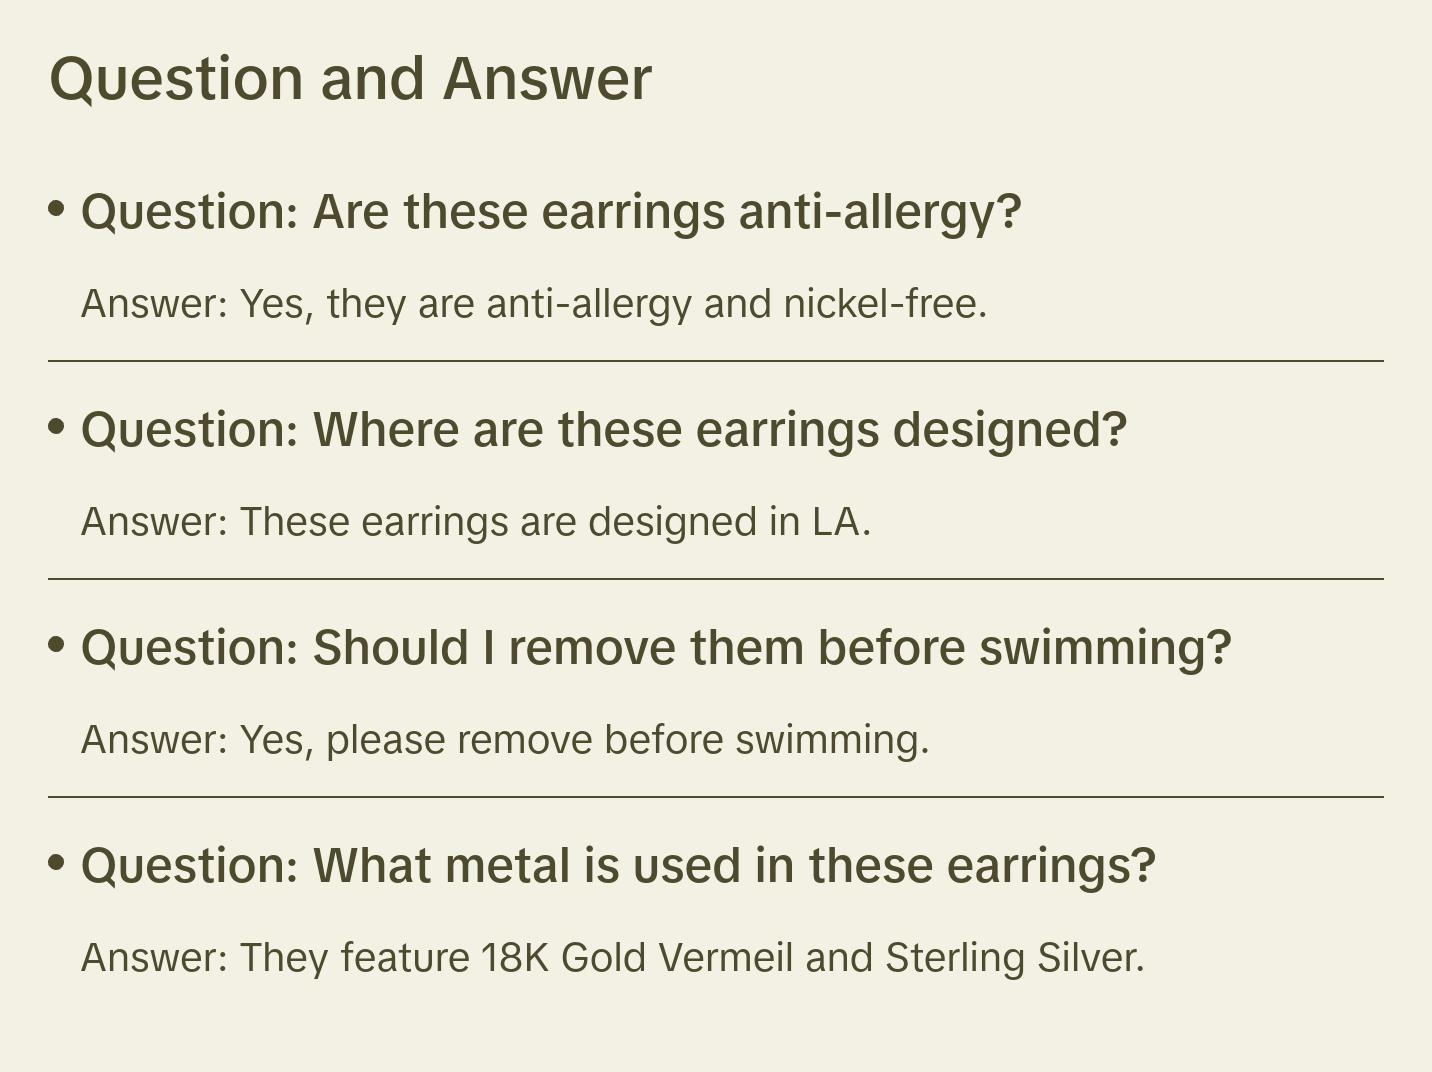The width and height of the screenshot is (1432, 1072).
Task: Click the answer about anti-allergy and nickel-free
Action: (x=533, y=304)
